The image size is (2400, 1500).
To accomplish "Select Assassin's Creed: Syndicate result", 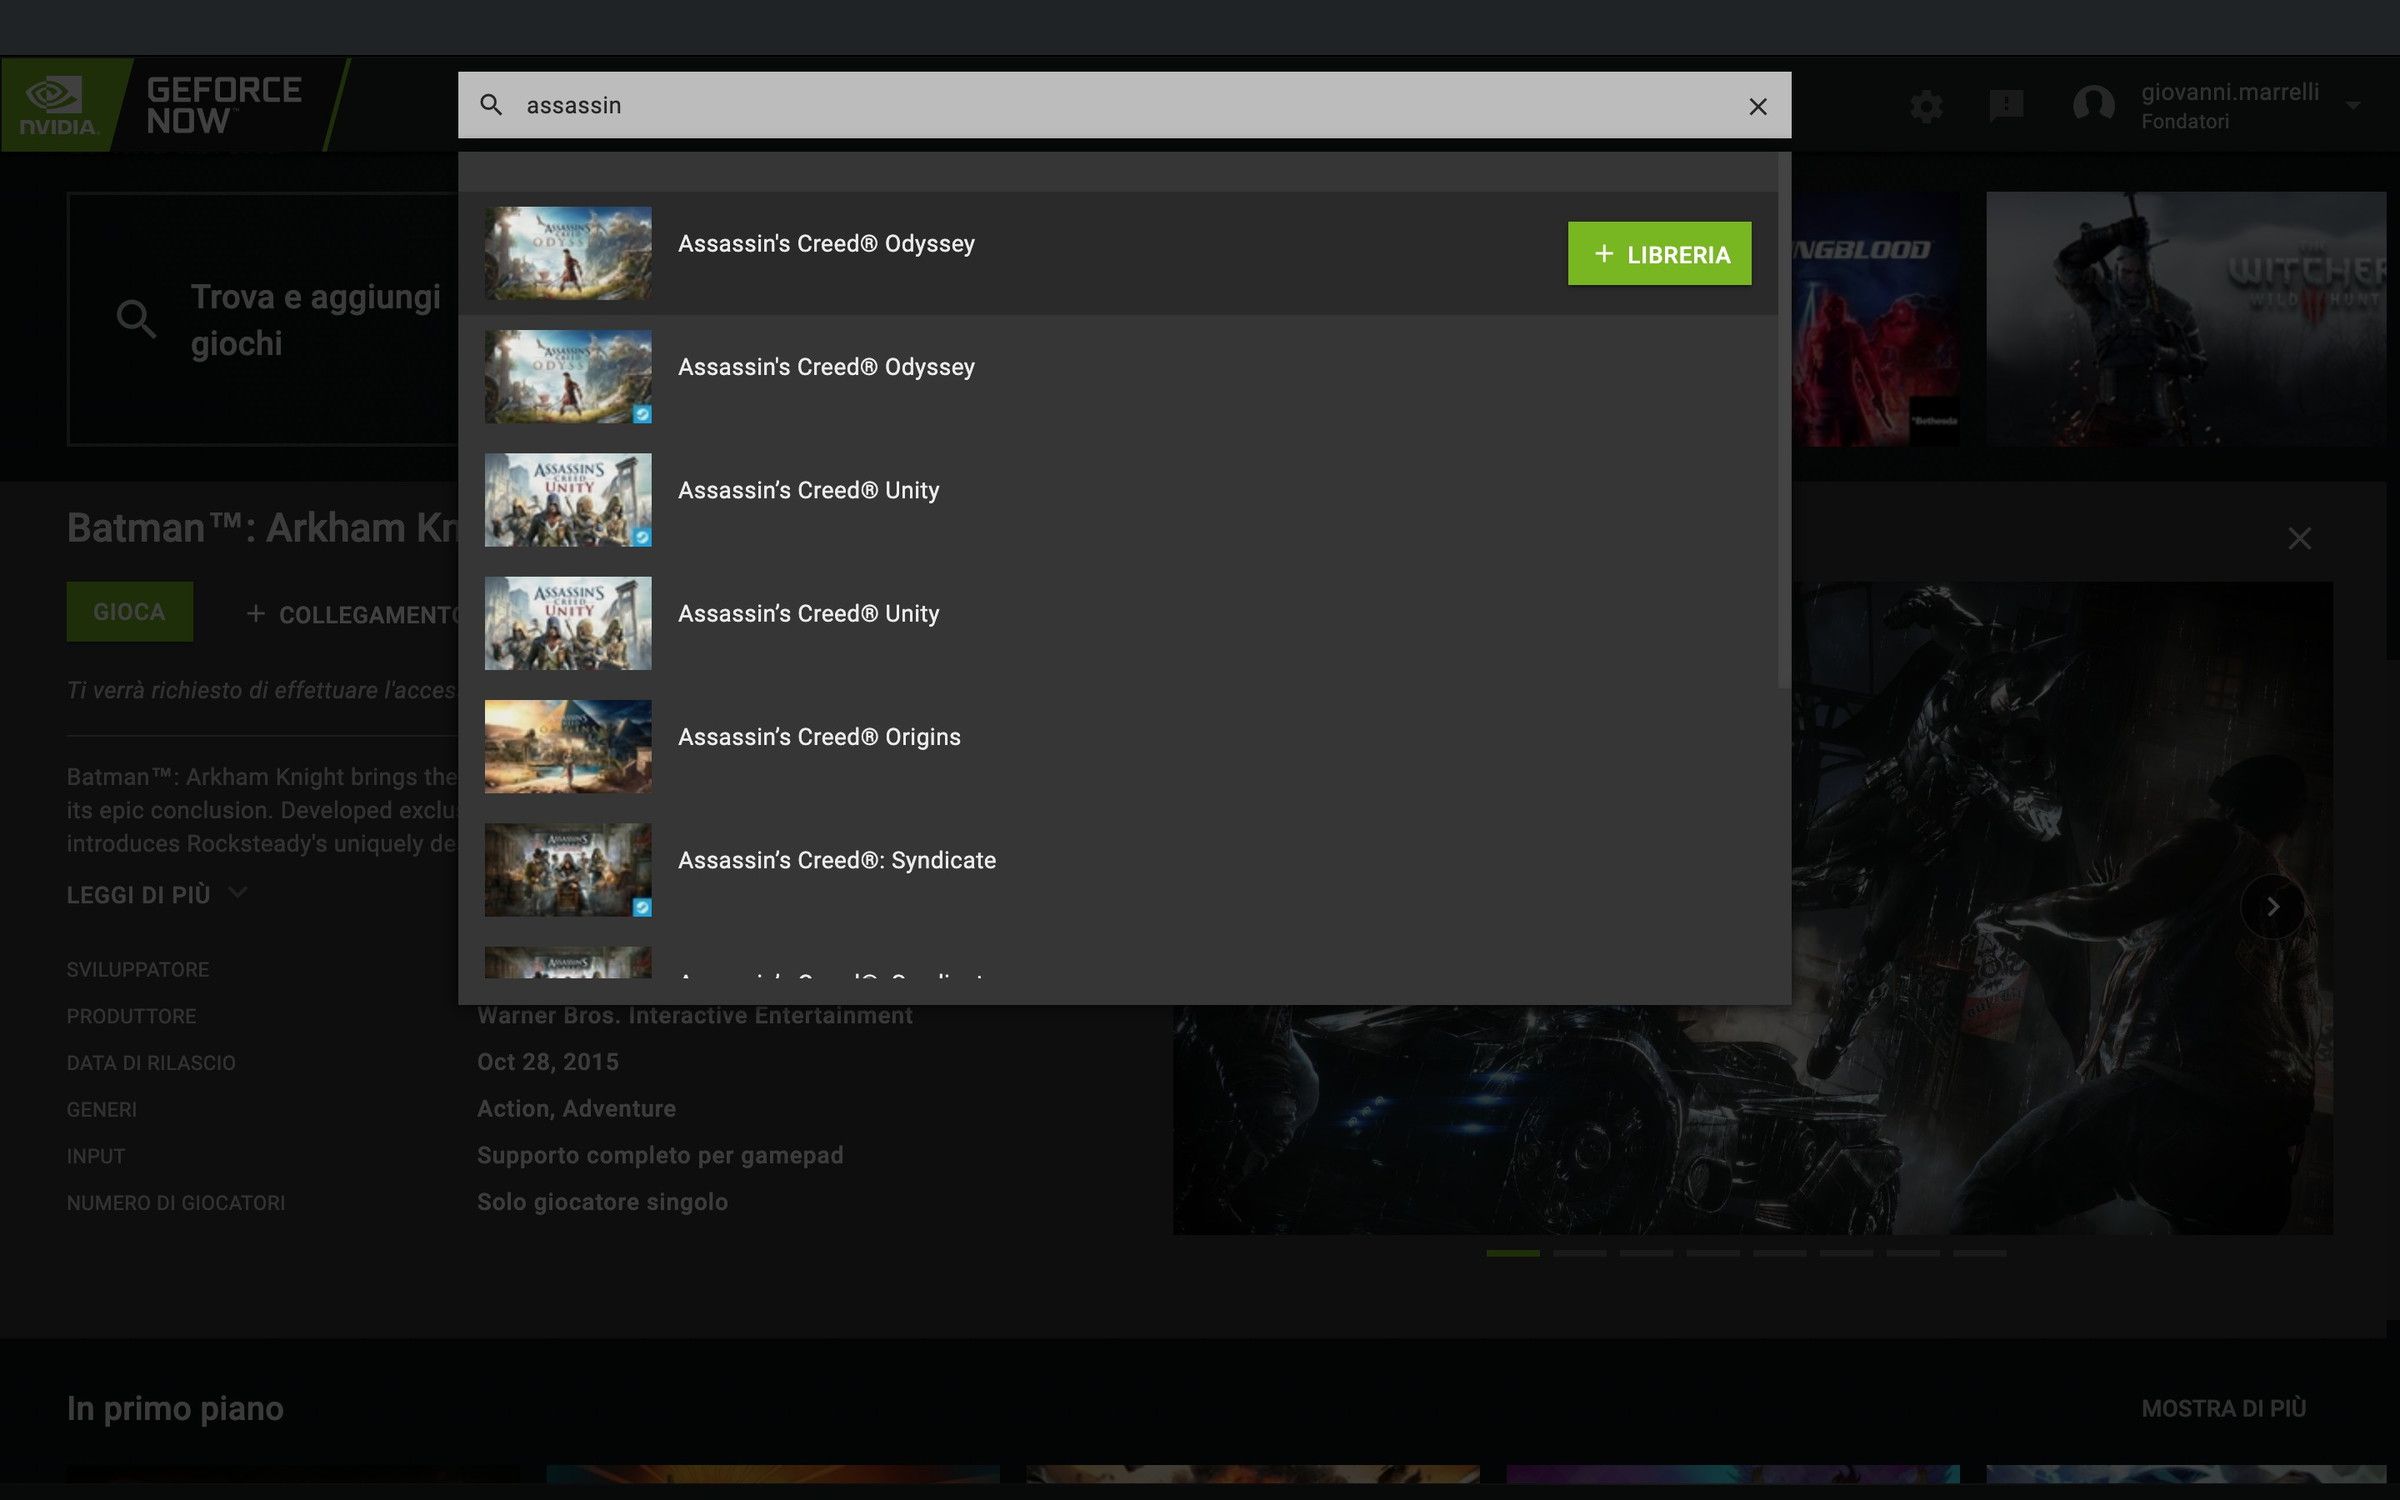I will click(x=1117, y=870).
